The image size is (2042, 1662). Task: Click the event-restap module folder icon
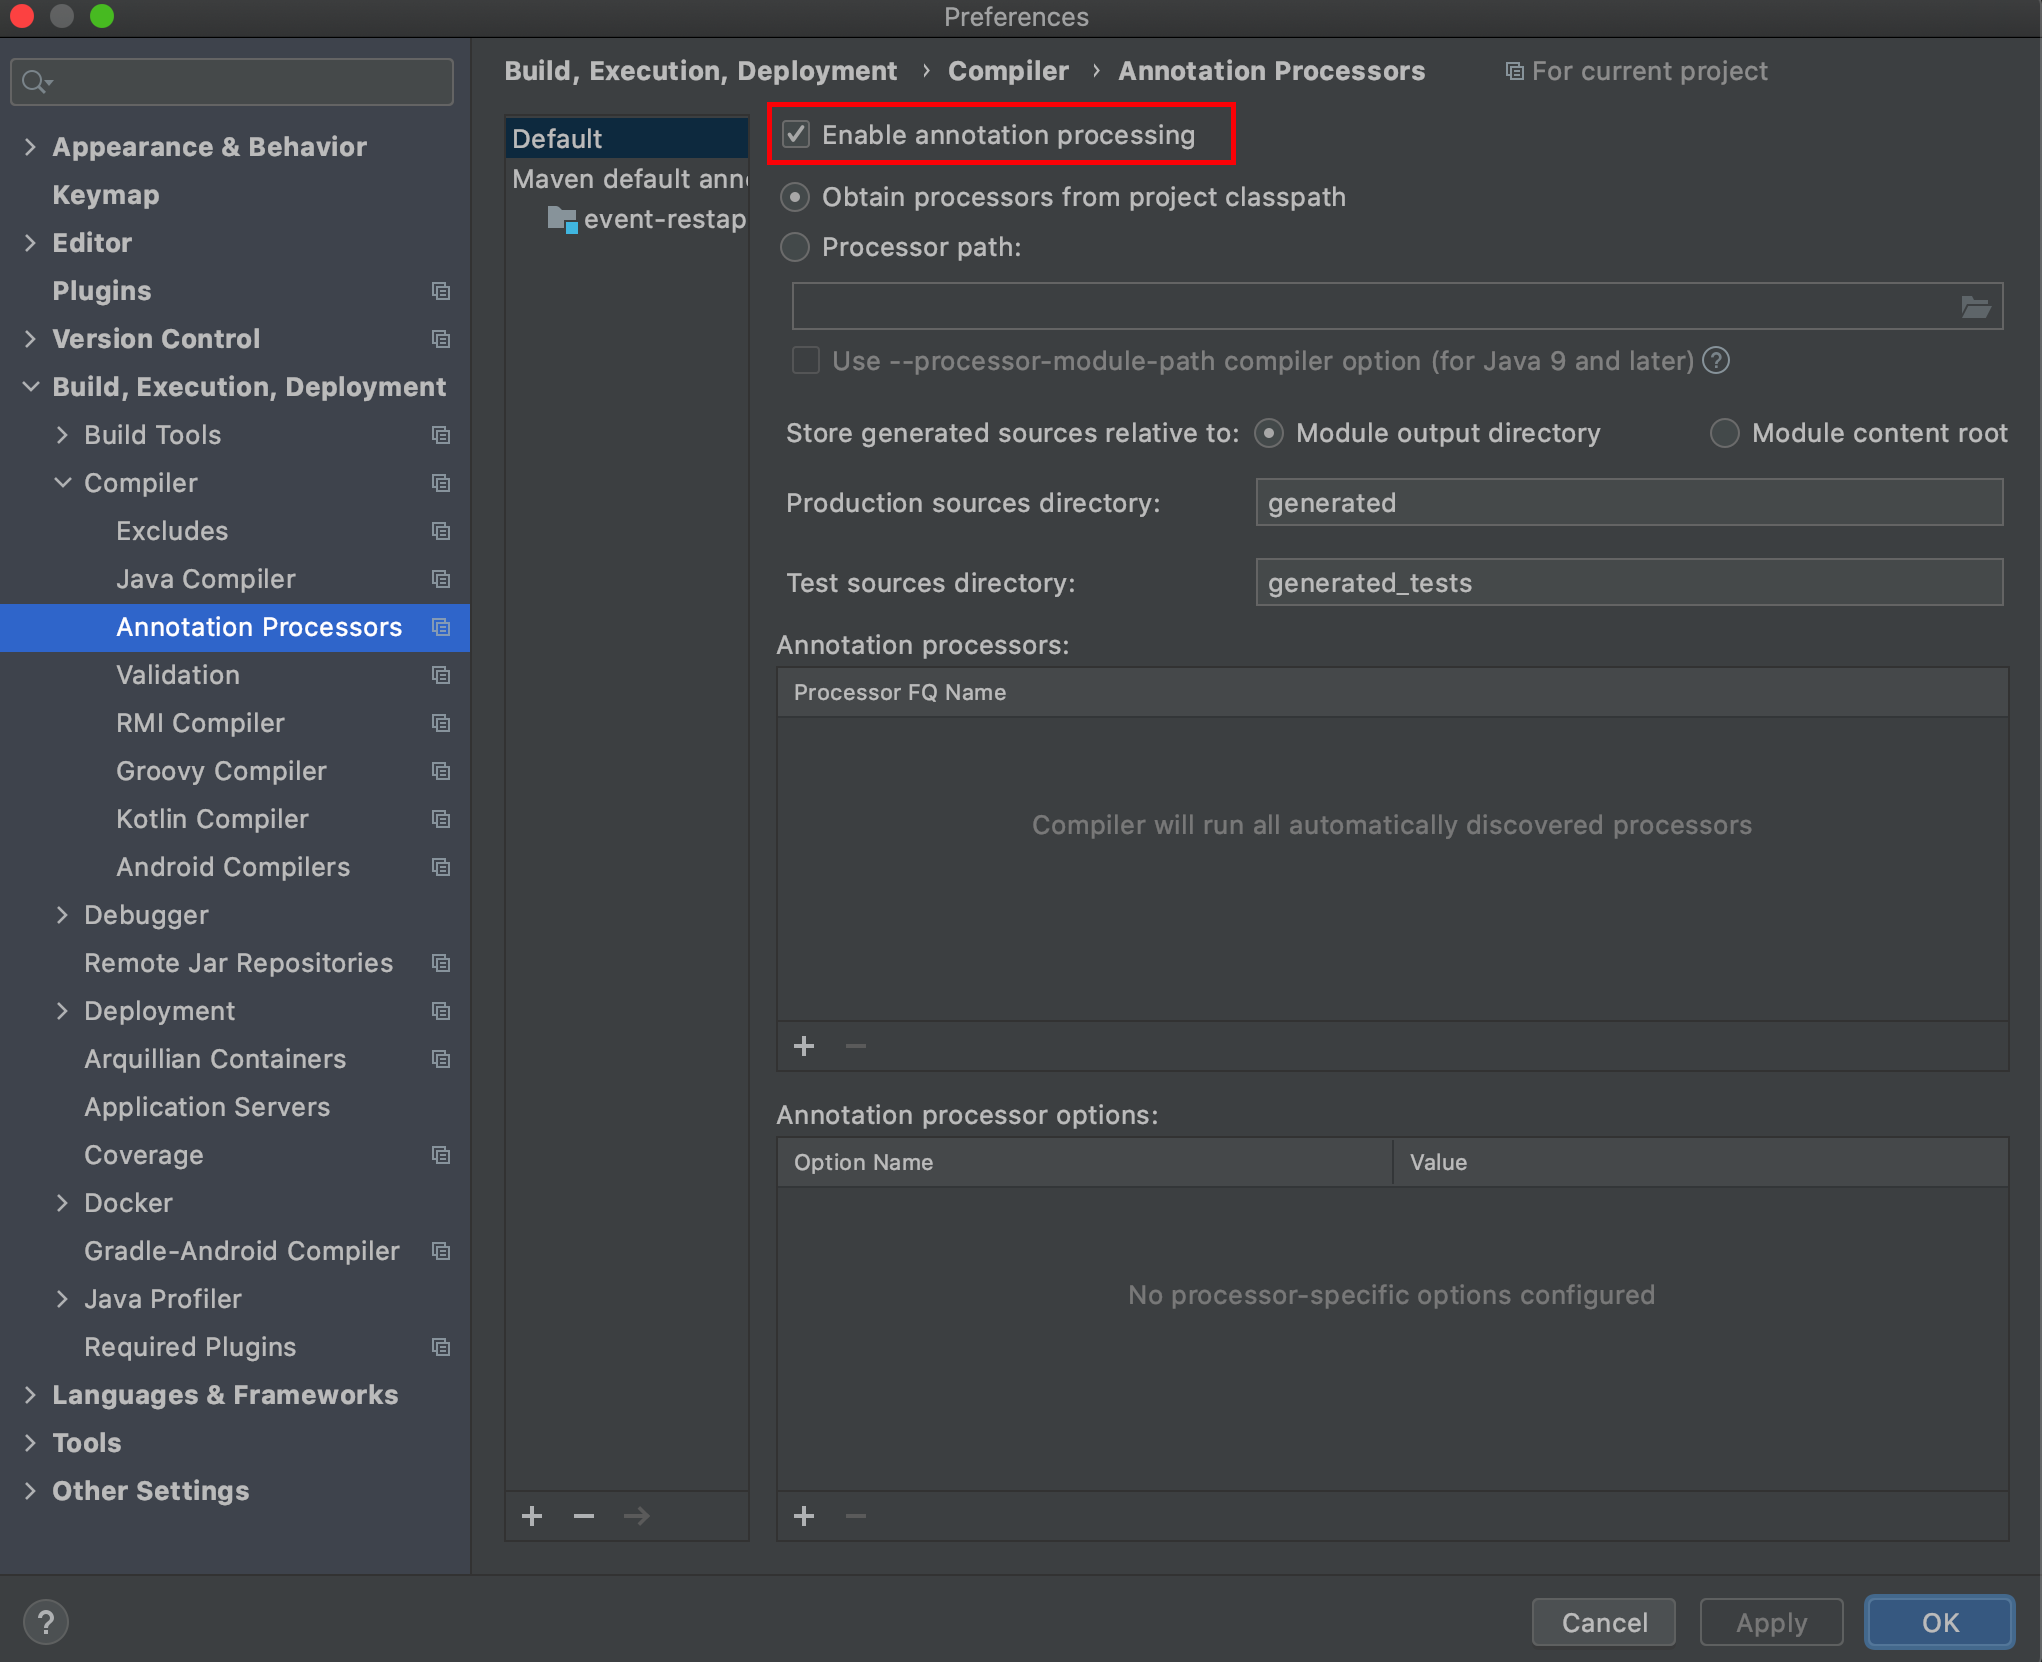pyautogui.click(x=562, y=219)
